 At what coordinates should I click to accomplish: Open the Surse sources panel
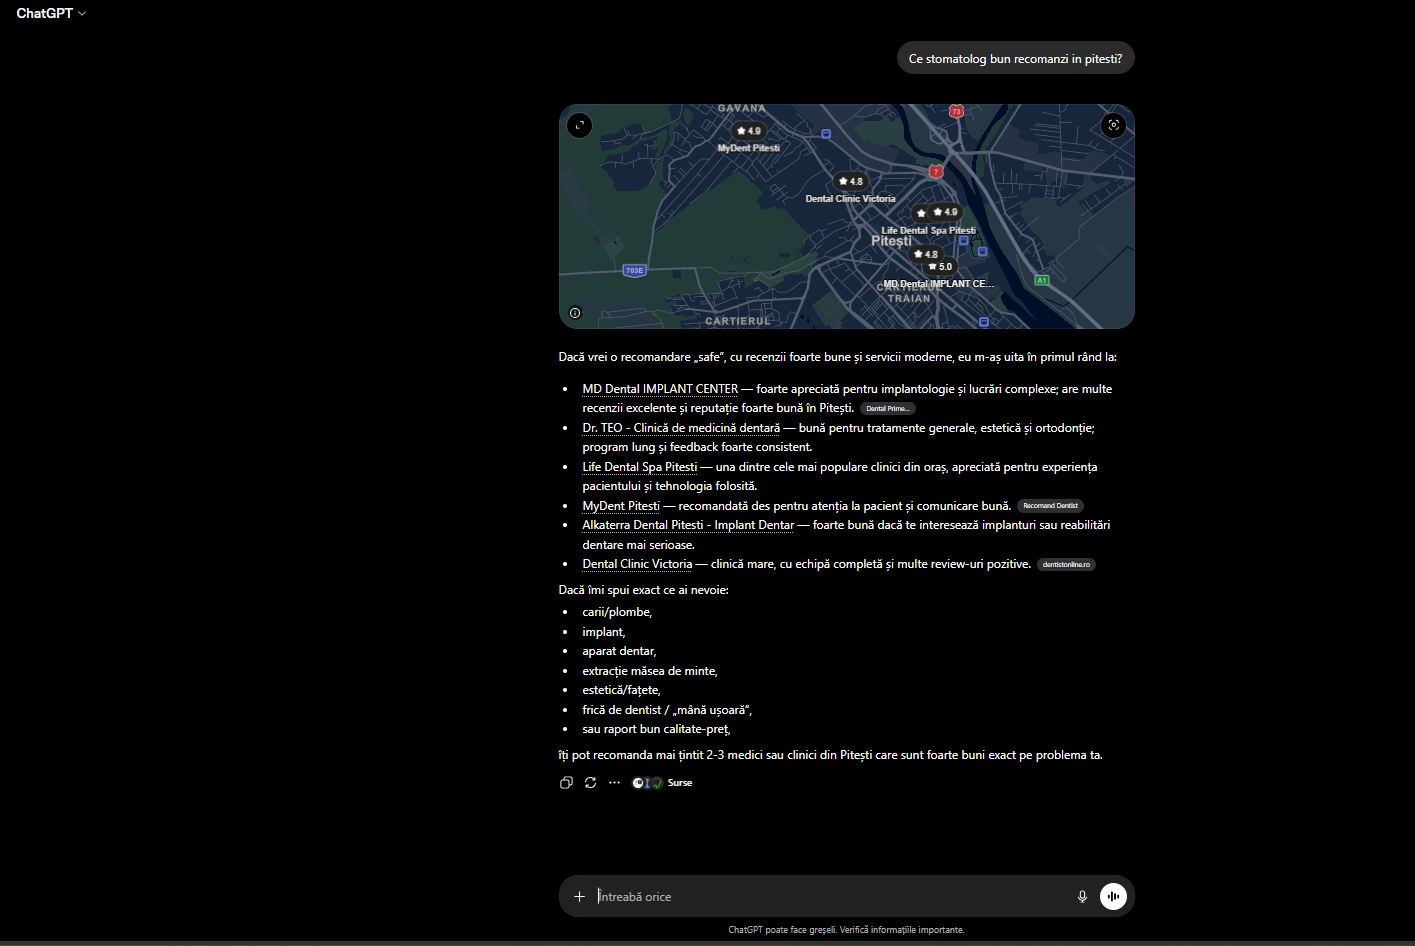click(662, 783)
